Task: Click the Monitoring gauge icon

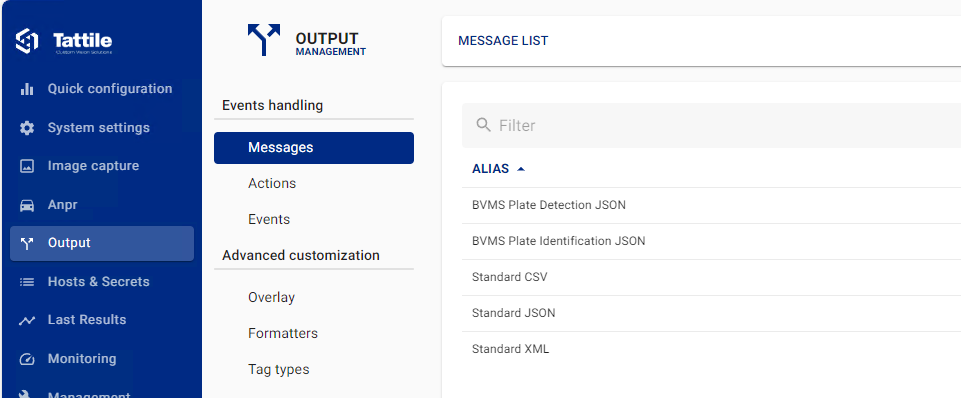Action: 27,359
